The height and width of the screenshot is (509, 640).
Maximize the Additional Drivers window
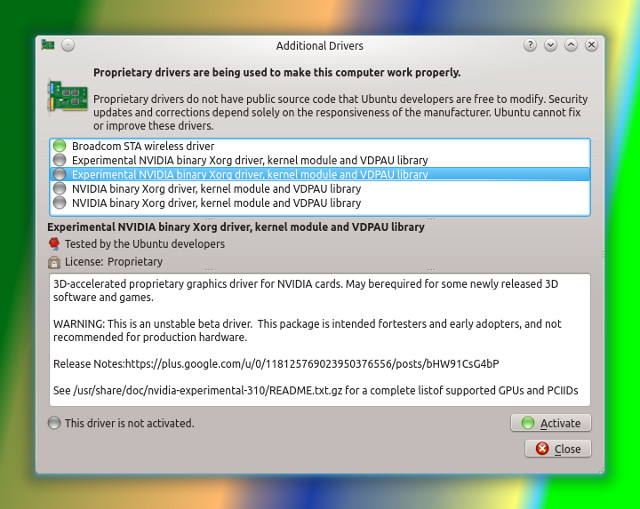571,45
